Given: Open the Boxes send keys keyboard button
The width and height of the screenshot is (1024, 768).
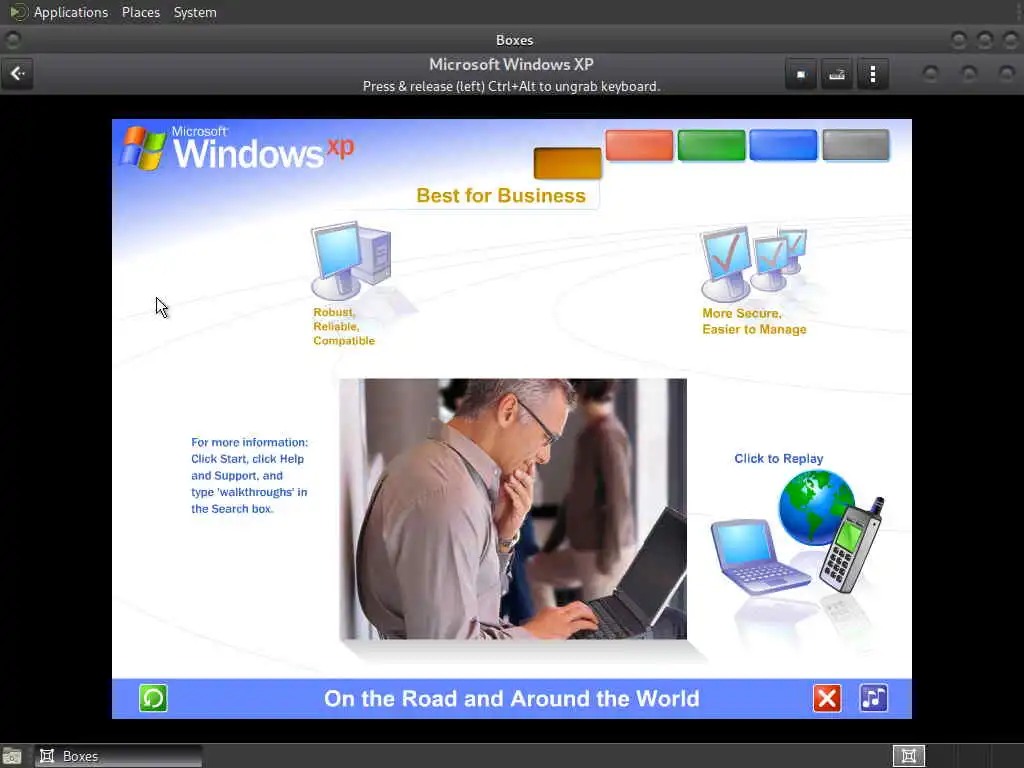Looking at the screenshot, I should [837, 74].
